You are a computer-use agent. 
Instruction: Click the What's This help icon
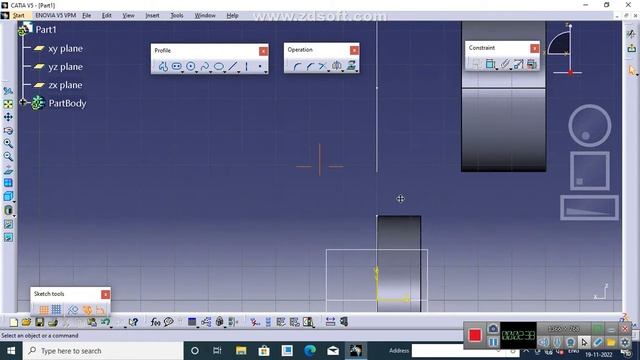click(133, 322)
